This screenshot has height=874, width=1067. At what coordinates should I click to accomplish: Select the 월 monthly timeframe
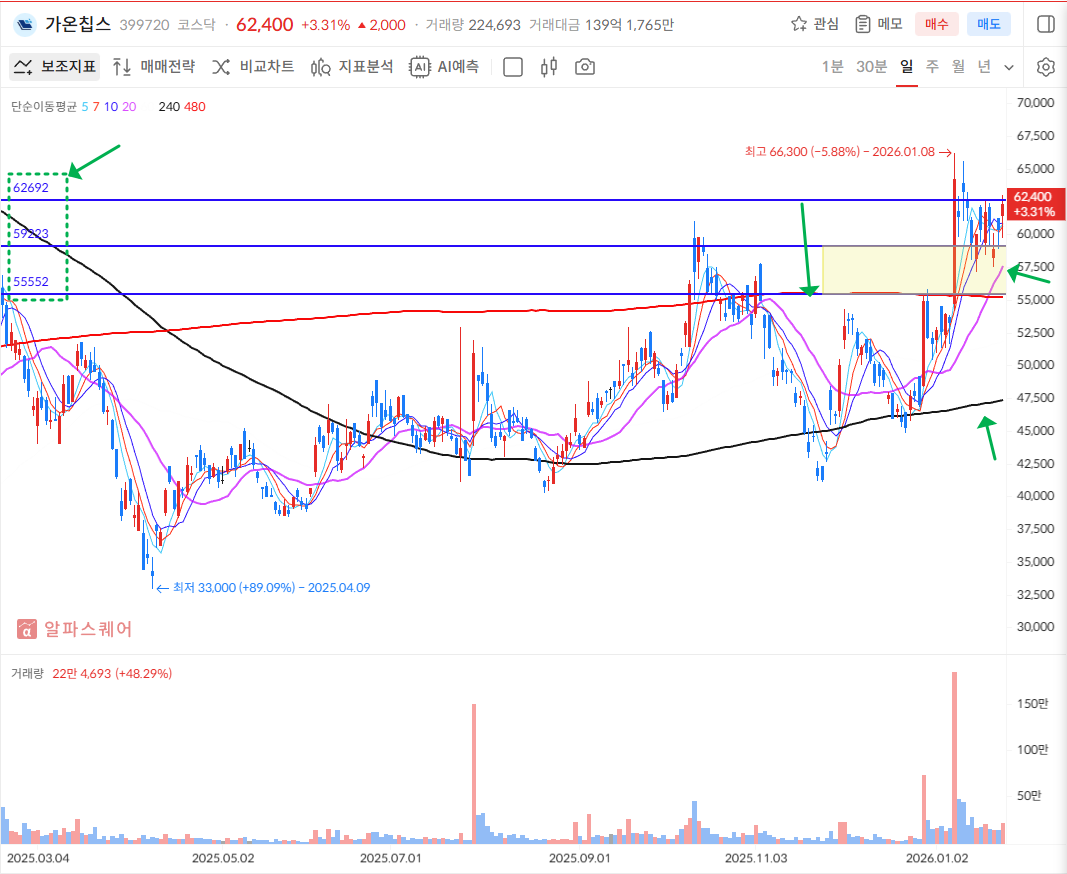958,67
